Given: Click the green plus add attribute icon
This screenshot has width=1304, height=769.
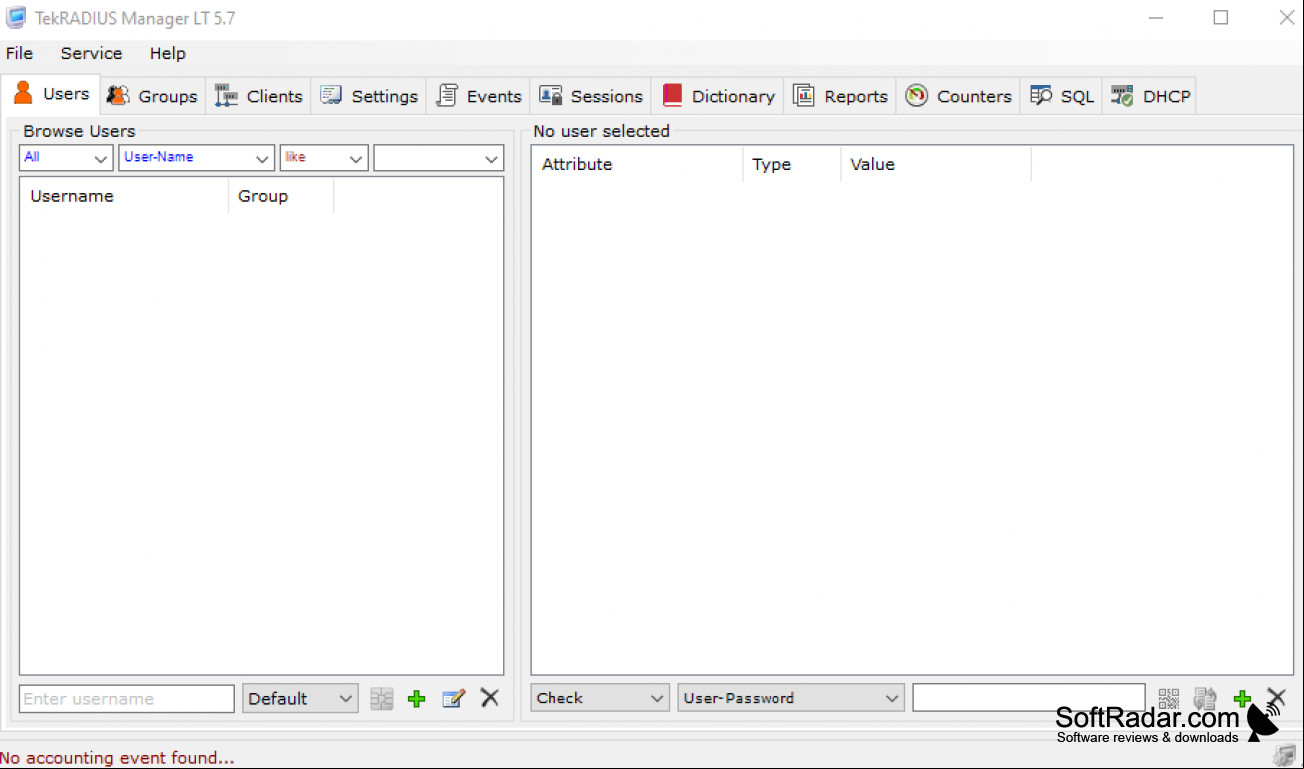Looking at the screenshot, I should tap(1242, 698).
